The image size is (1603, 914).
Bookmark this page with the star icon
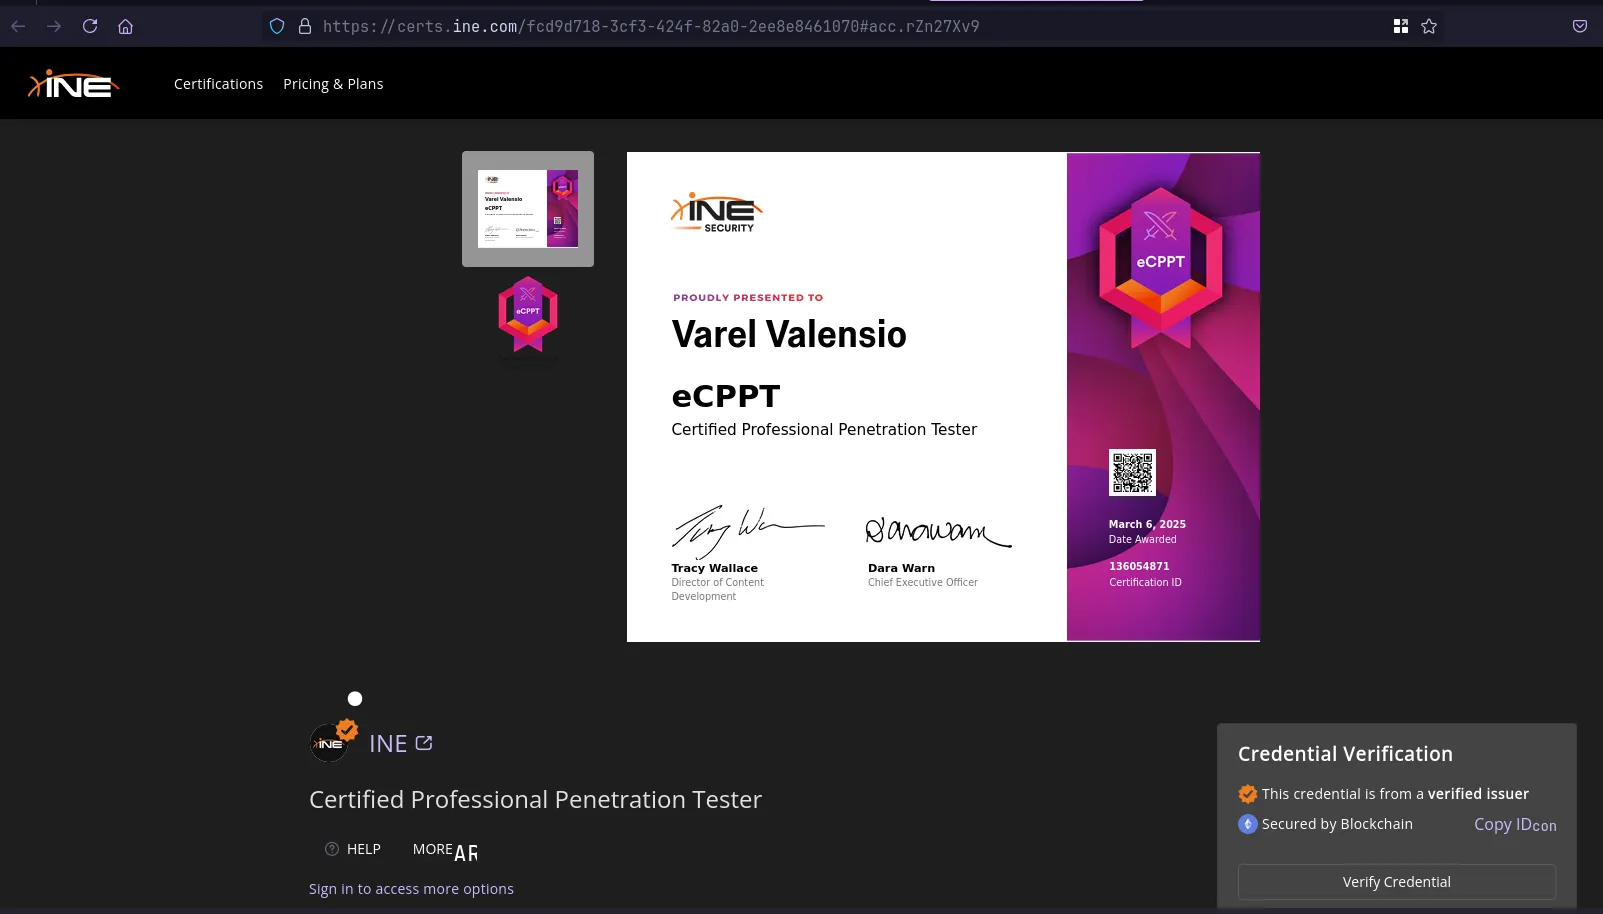1429,26
